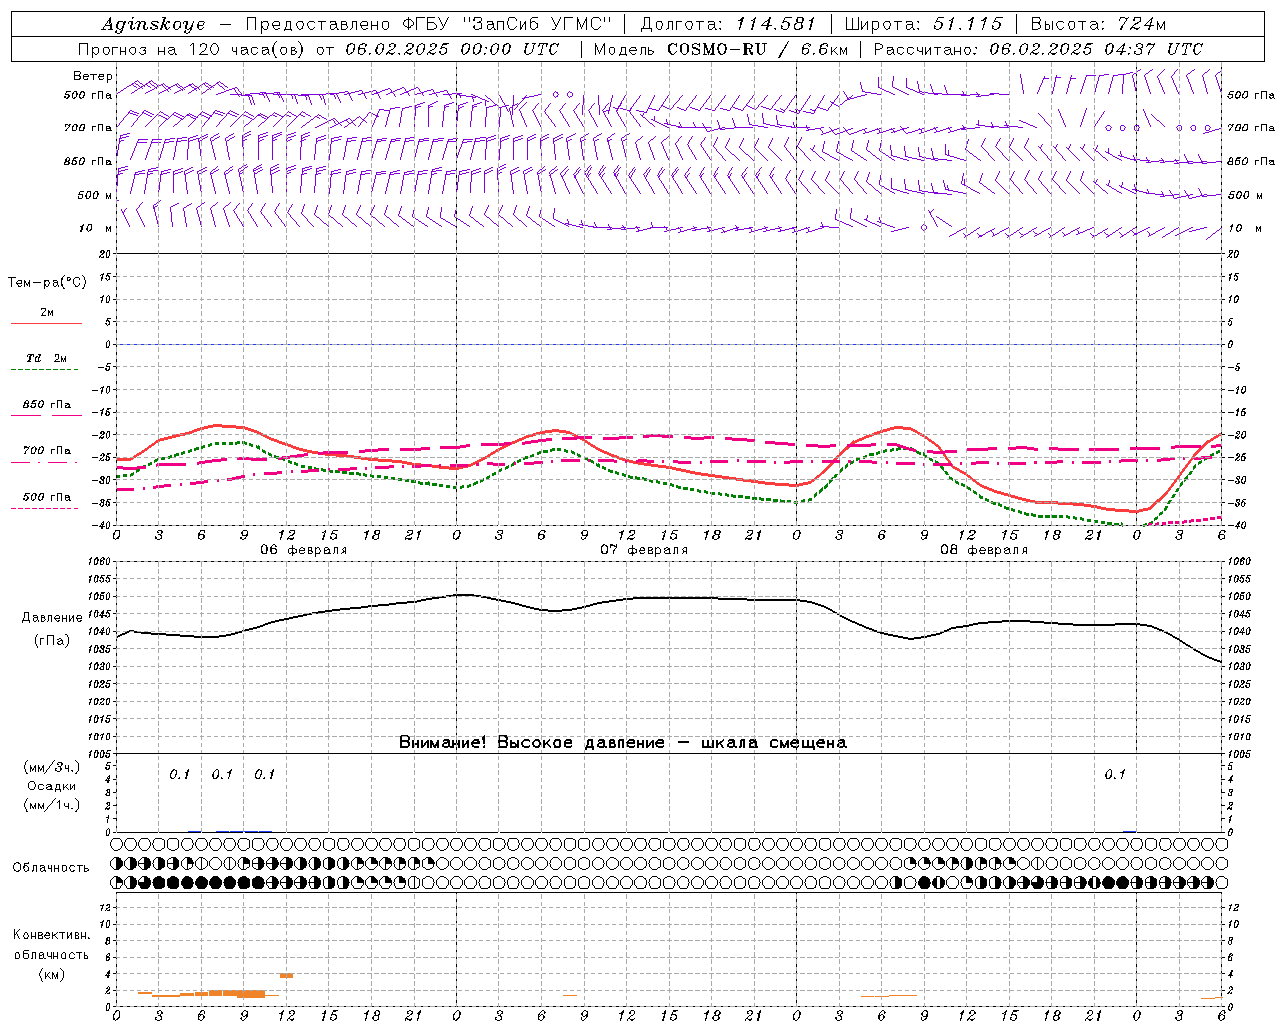Click the "Осадки" precipitation label
Viewport: 1280px width, 1024px height.
(52, 787)
